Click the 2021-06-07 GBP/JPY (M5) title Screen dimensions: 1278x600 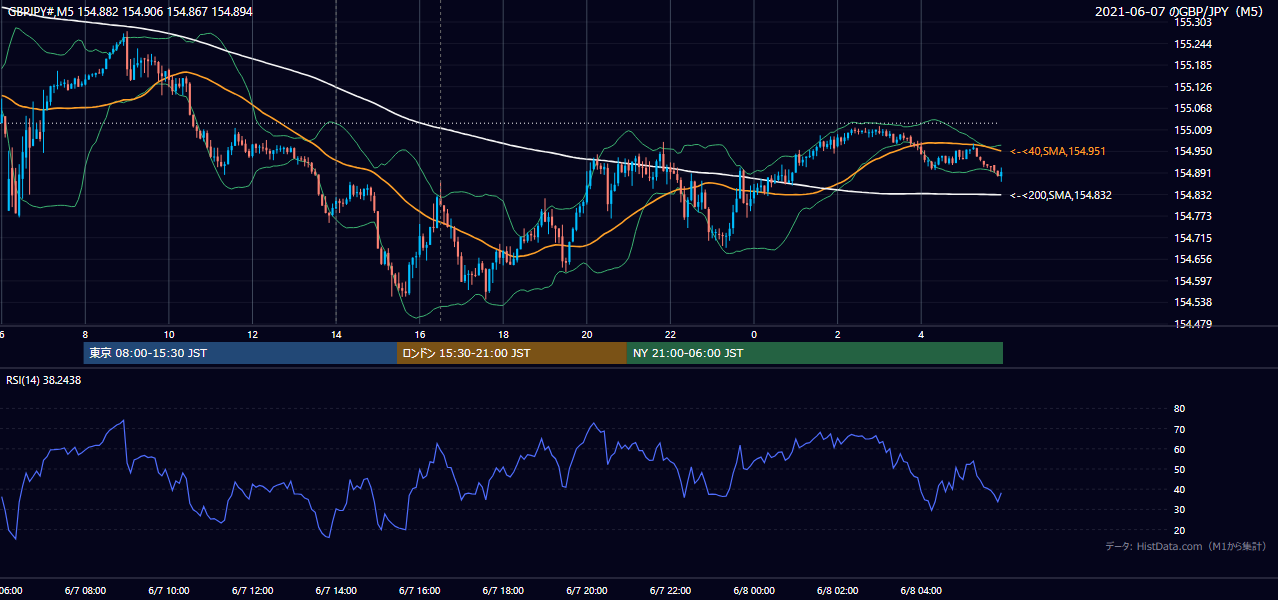pyautogui.click(x=1179, y=11)
